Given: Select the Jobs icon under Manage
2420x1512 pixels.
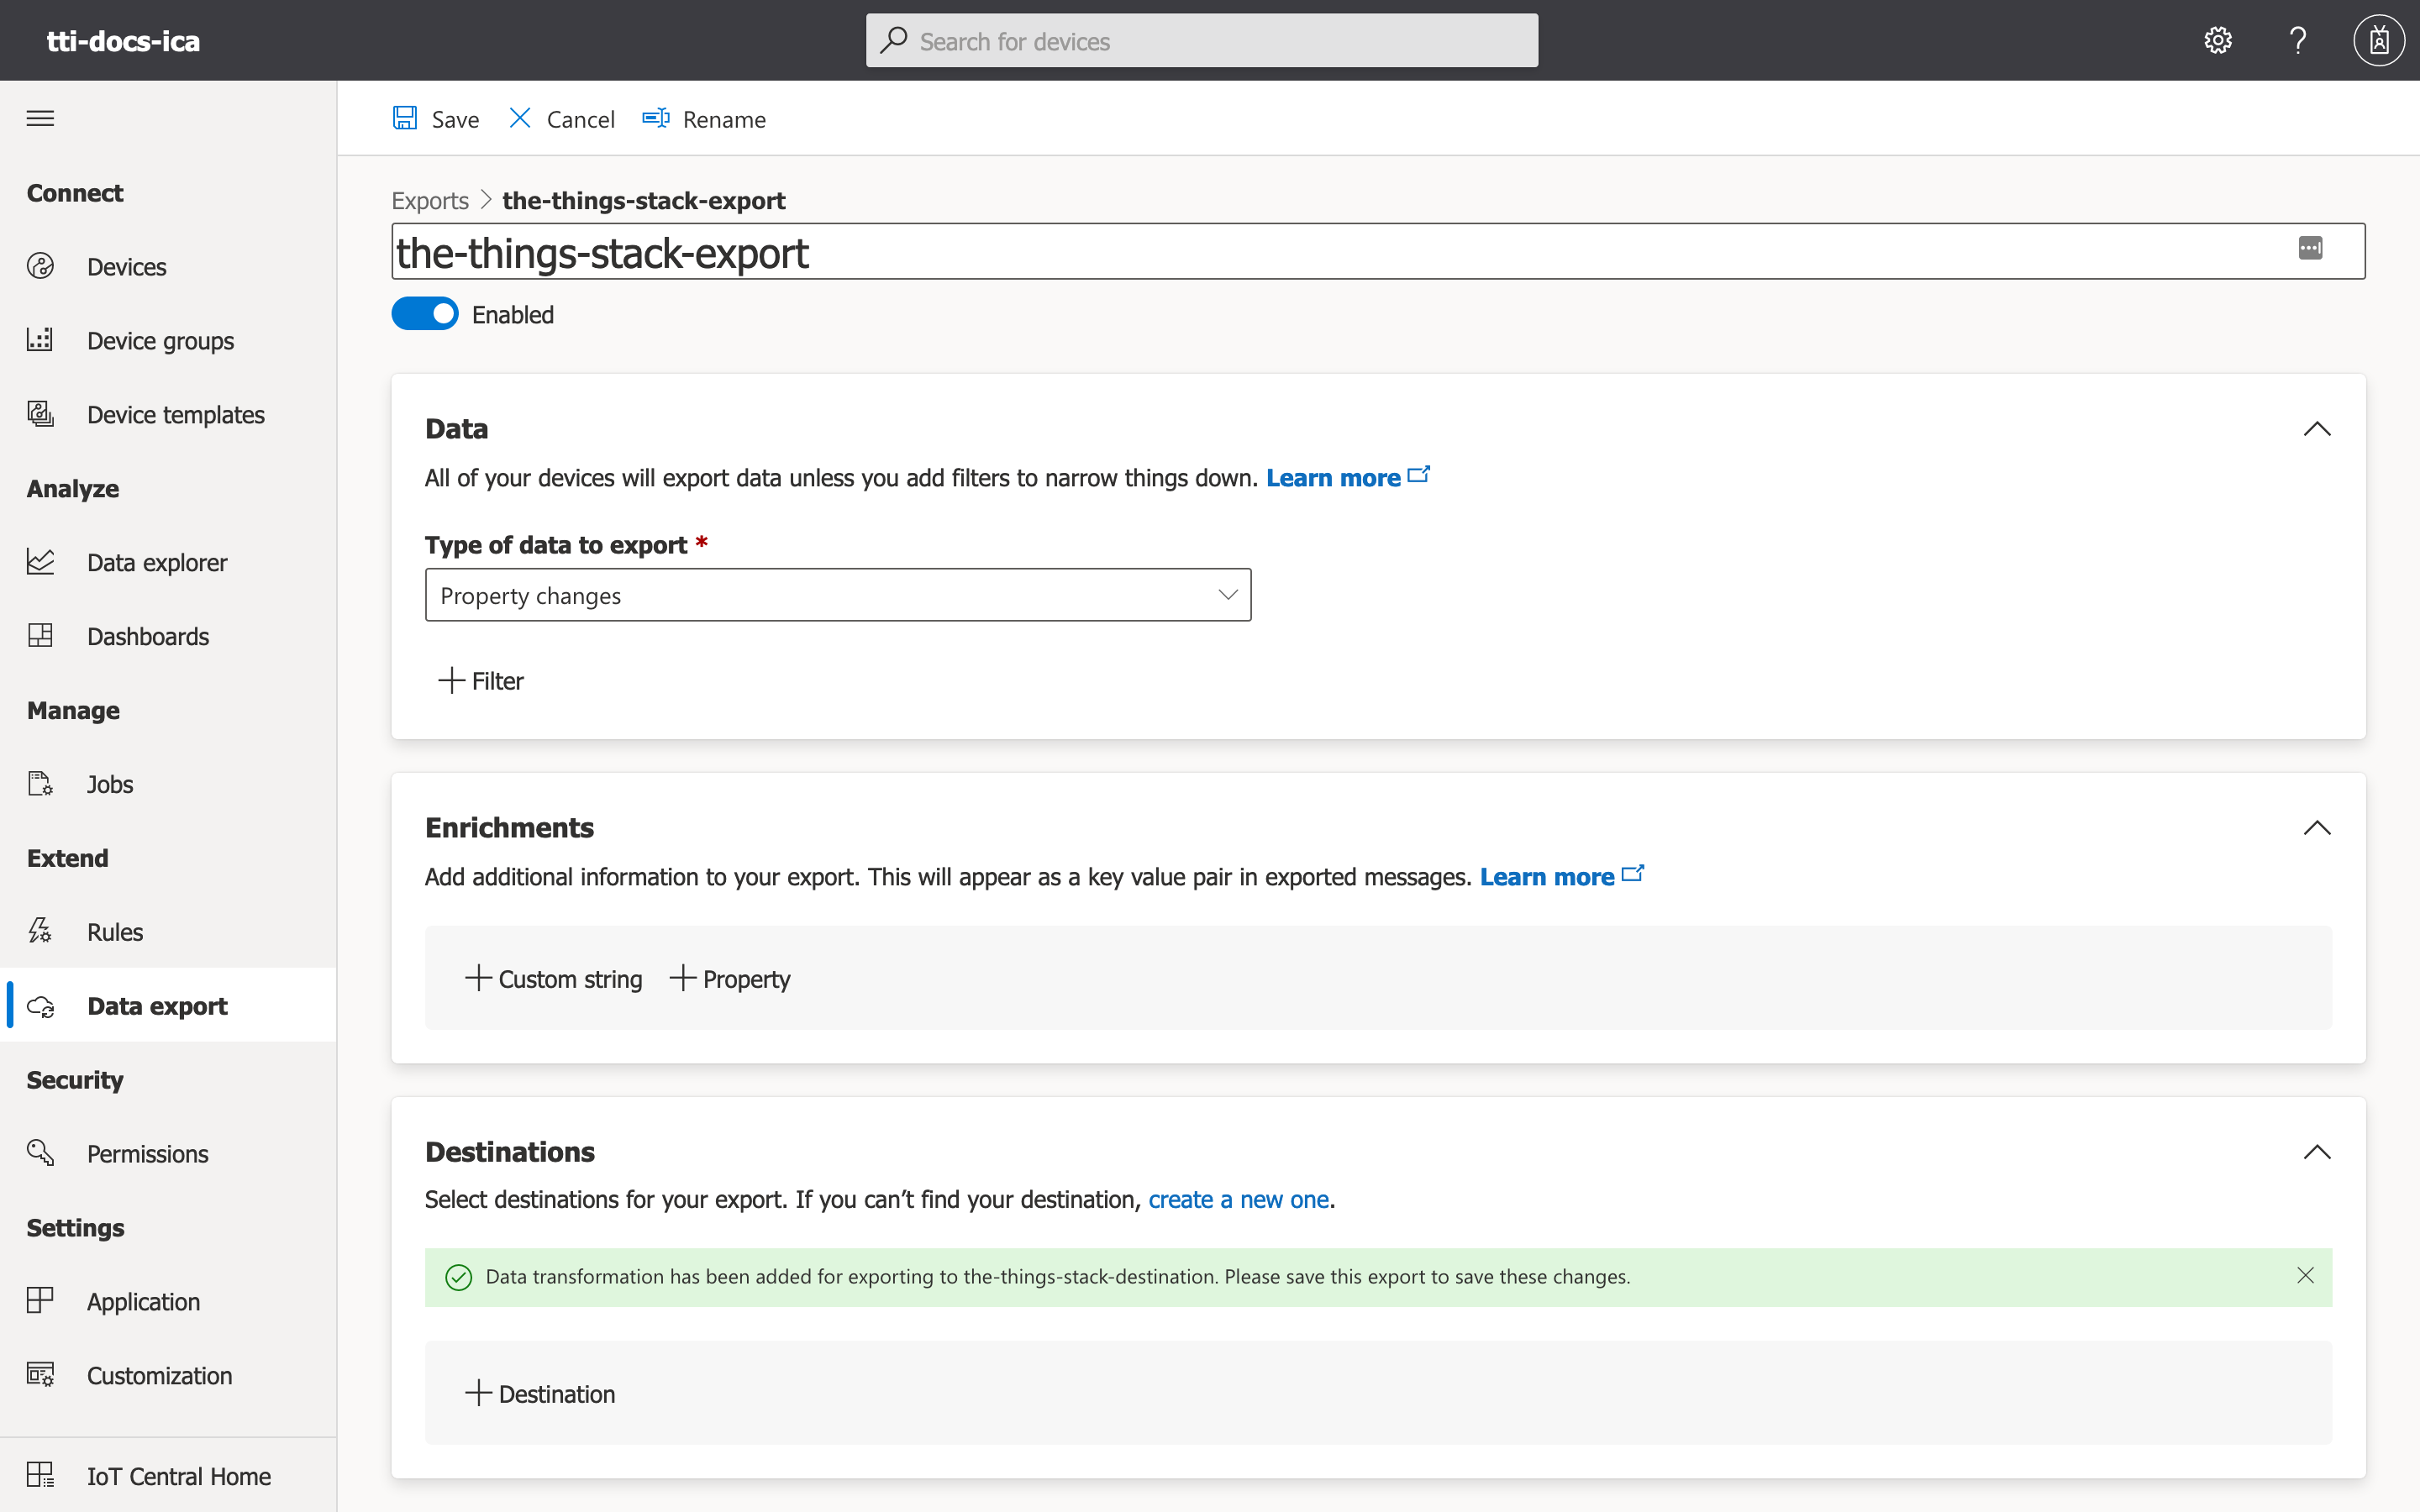Looking at the screenshot, I should (40, 783).
